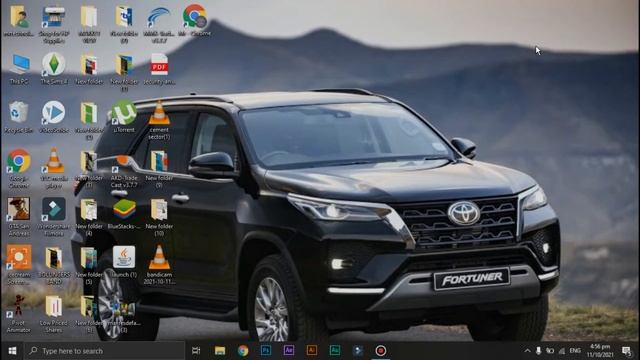
Task: Open network status tray icon
Action: pos(562,351)
